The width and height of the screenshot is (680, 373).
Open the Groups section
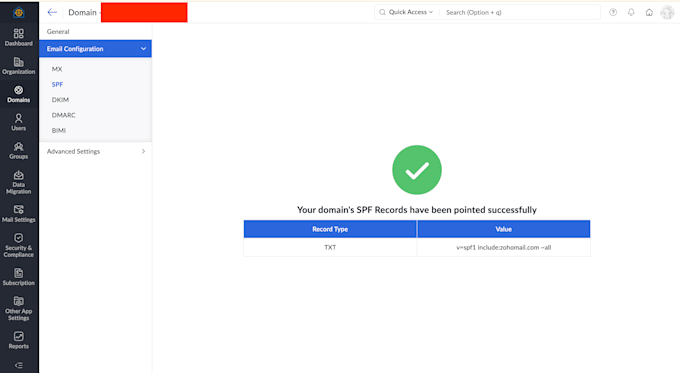click(x=19, y=150)
